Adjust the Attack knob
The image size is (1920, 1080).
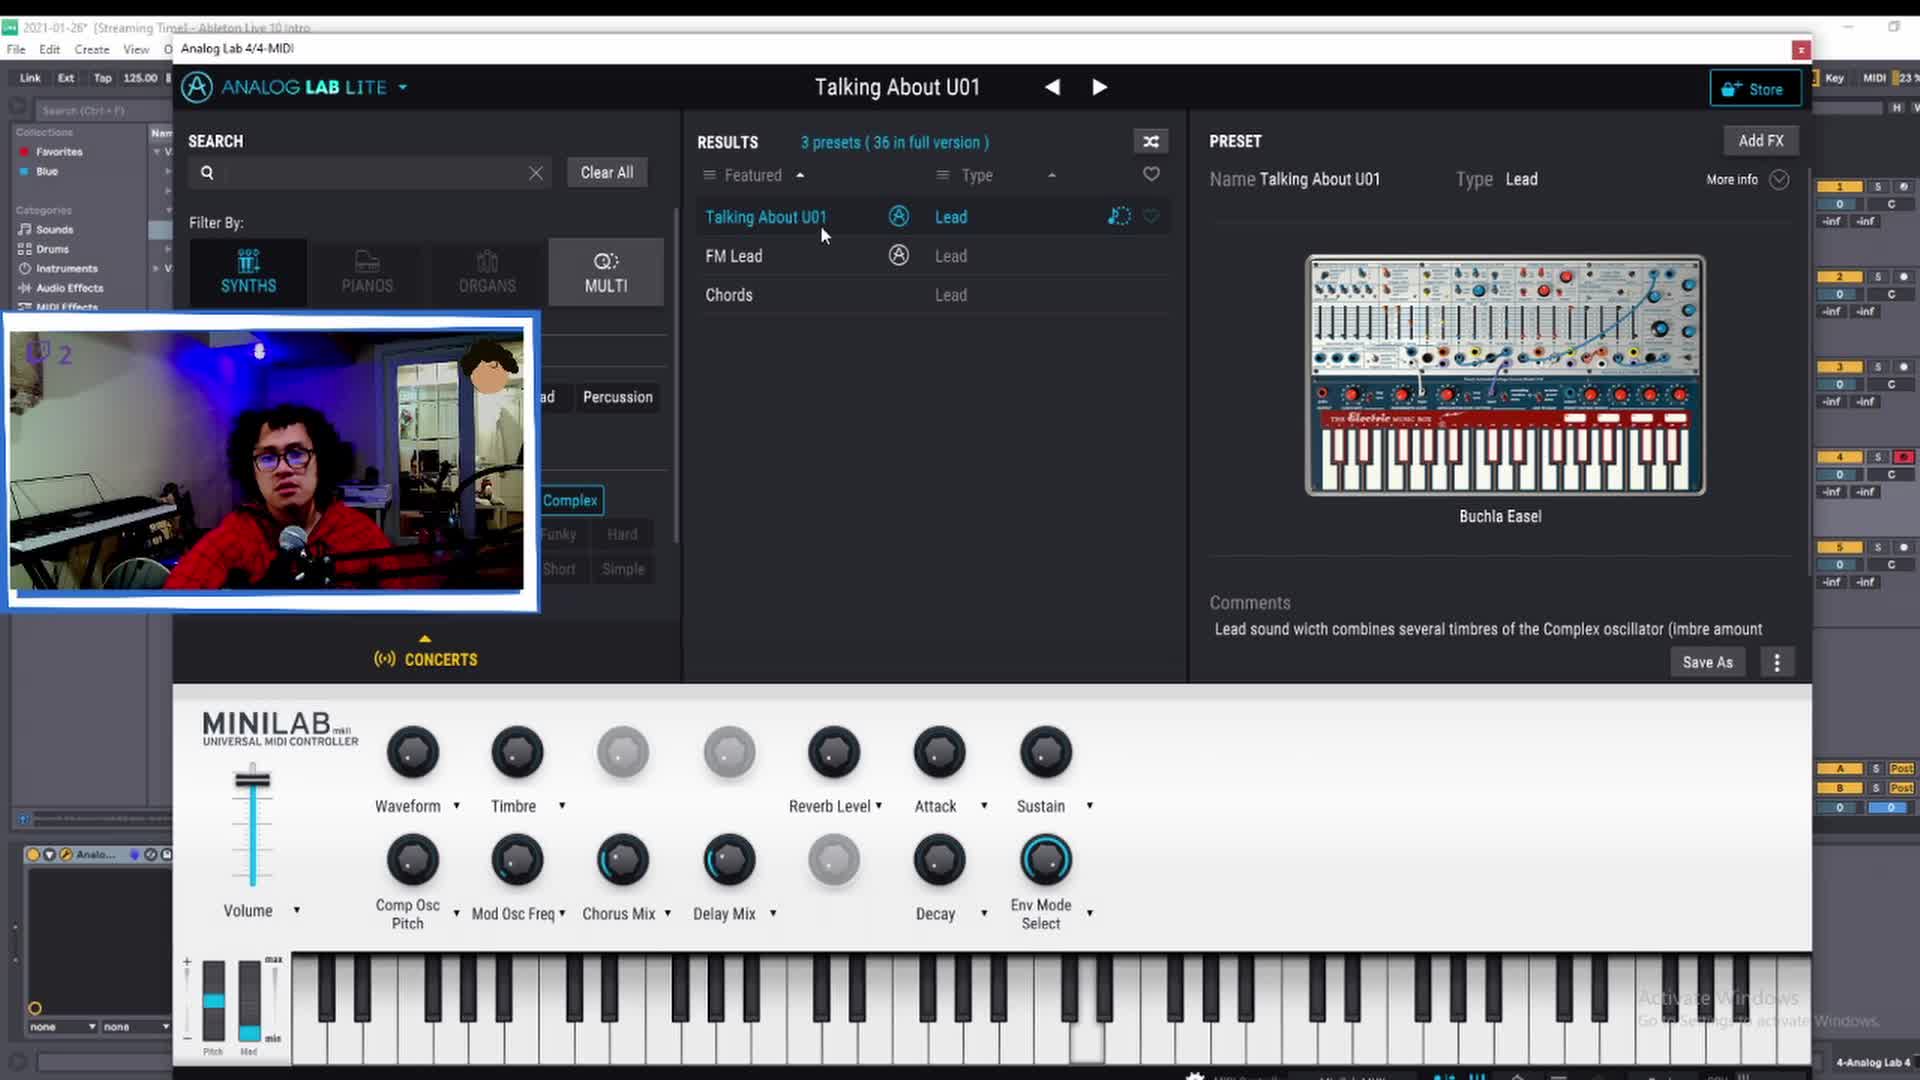coord(939,753)
